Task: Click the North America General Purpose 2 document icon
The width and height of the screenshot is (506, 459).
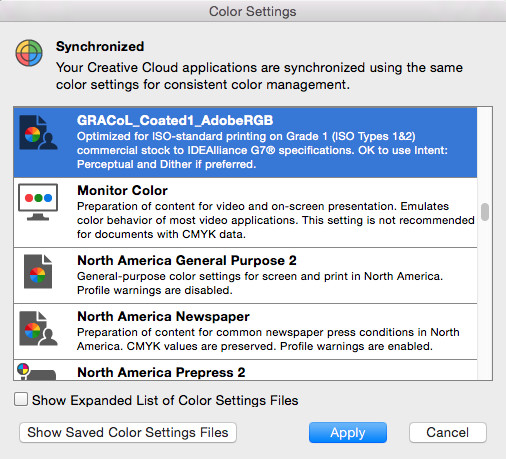Action: 38,272
